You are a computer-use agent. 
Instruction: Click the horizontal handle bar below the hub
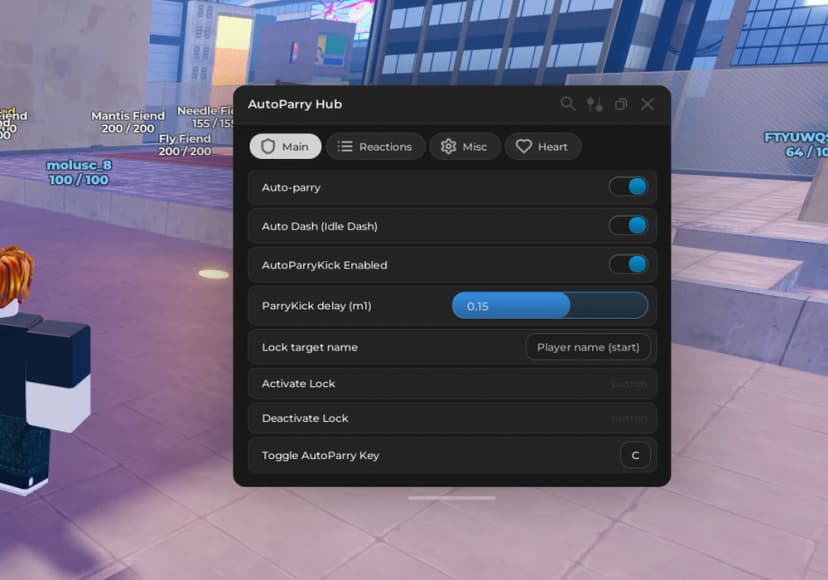(451, 498)
